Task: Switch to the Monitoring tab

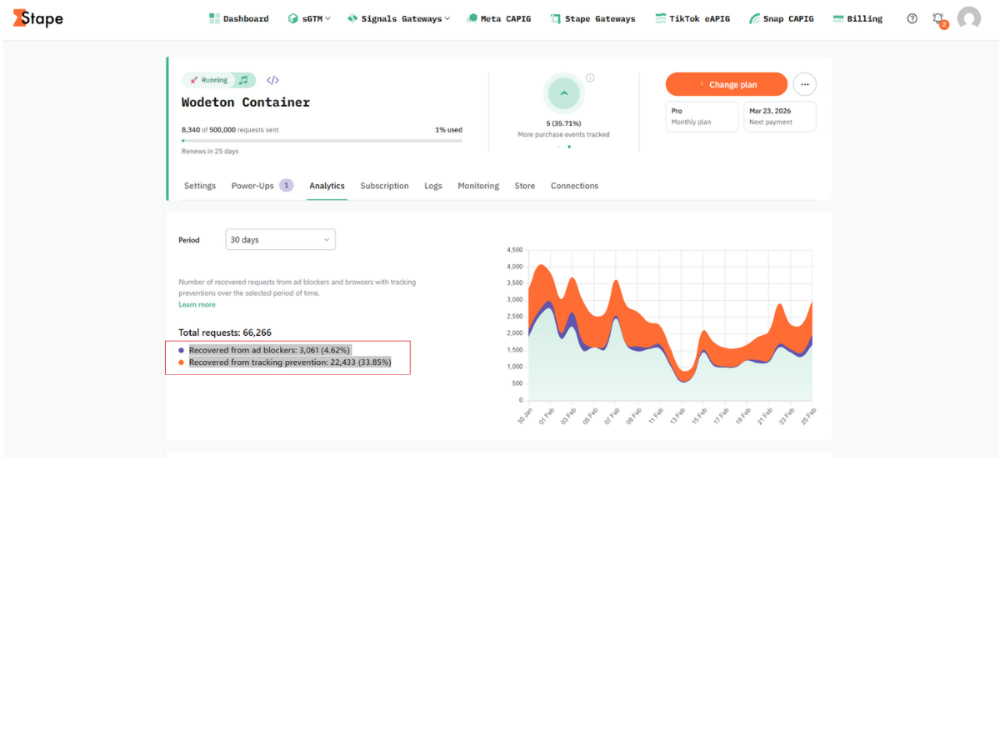Action: (x=478, y=186)
